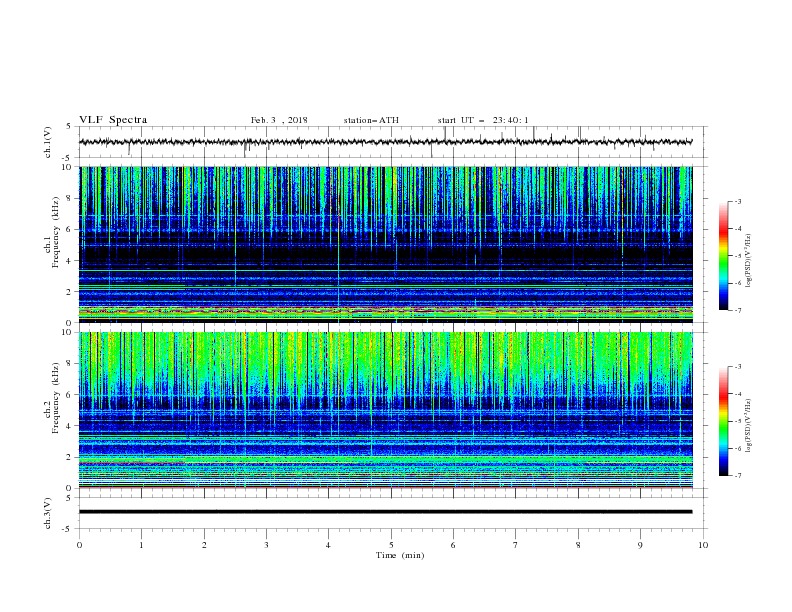This screenshot has height=612, width=792.
Task: Click the ch.3 flat black trace
Action: (x=386, y=512)
